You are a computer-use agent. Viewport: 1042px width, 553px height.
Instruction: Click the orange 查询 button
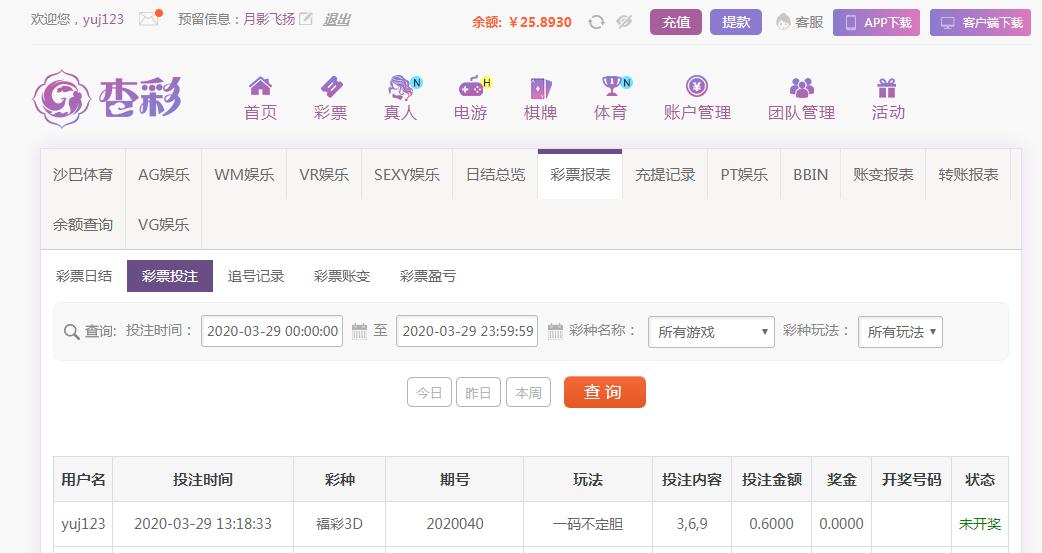coord(605,392)
